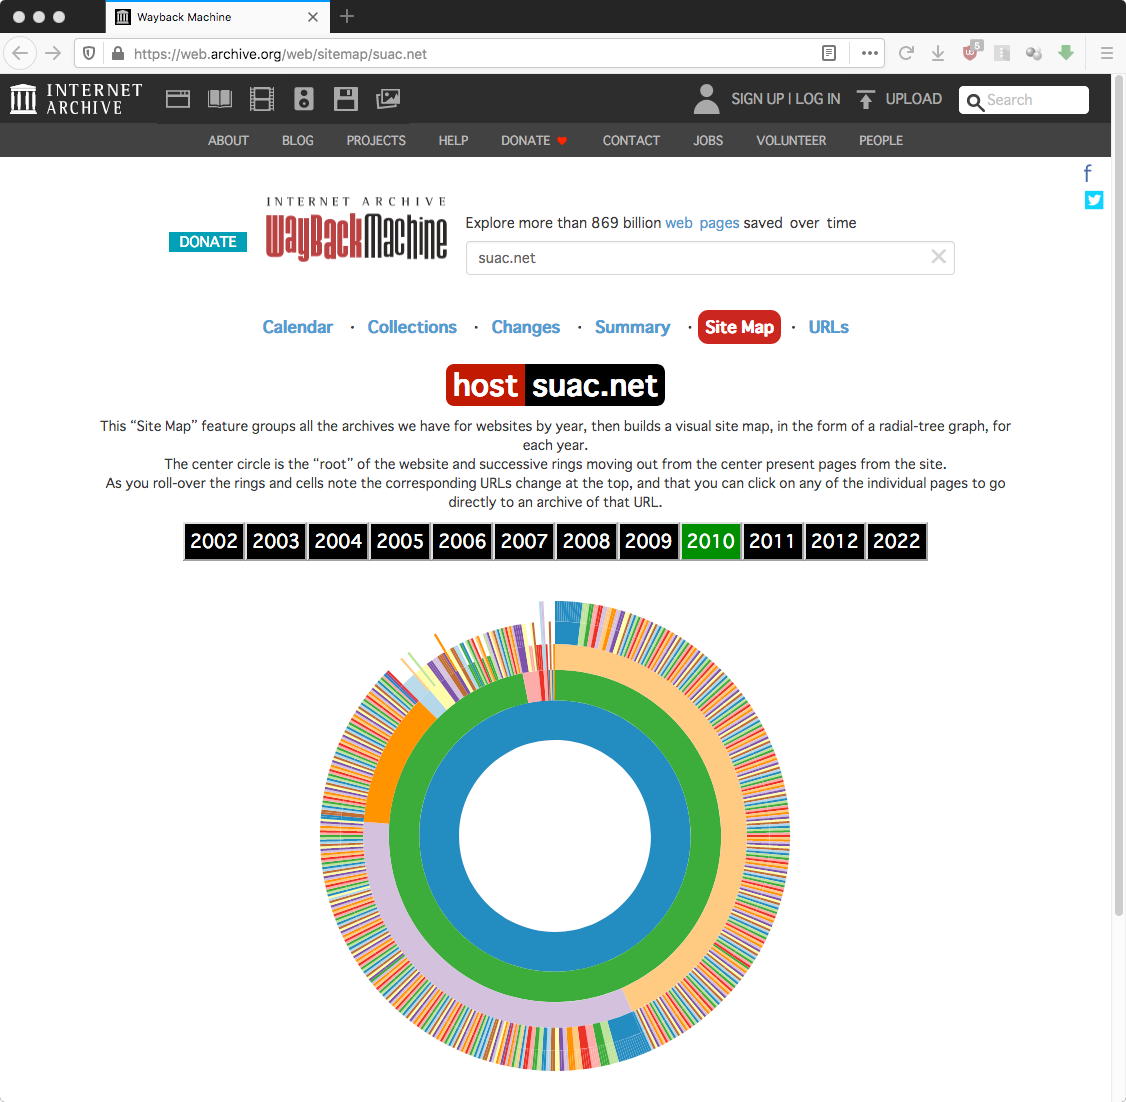Select year 2003
This screenshot has height=1102, width=1126.
[276, 541]
